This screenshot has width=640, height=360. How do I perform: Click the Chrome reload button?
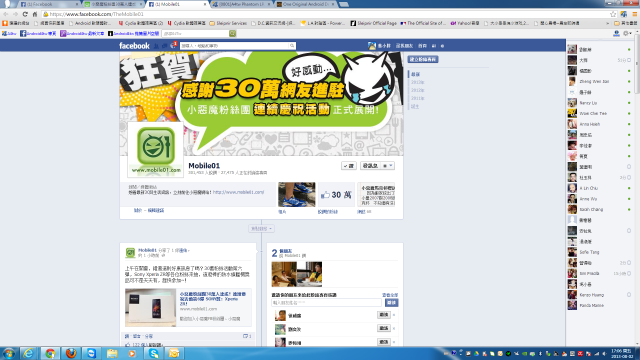pos(25,14)
